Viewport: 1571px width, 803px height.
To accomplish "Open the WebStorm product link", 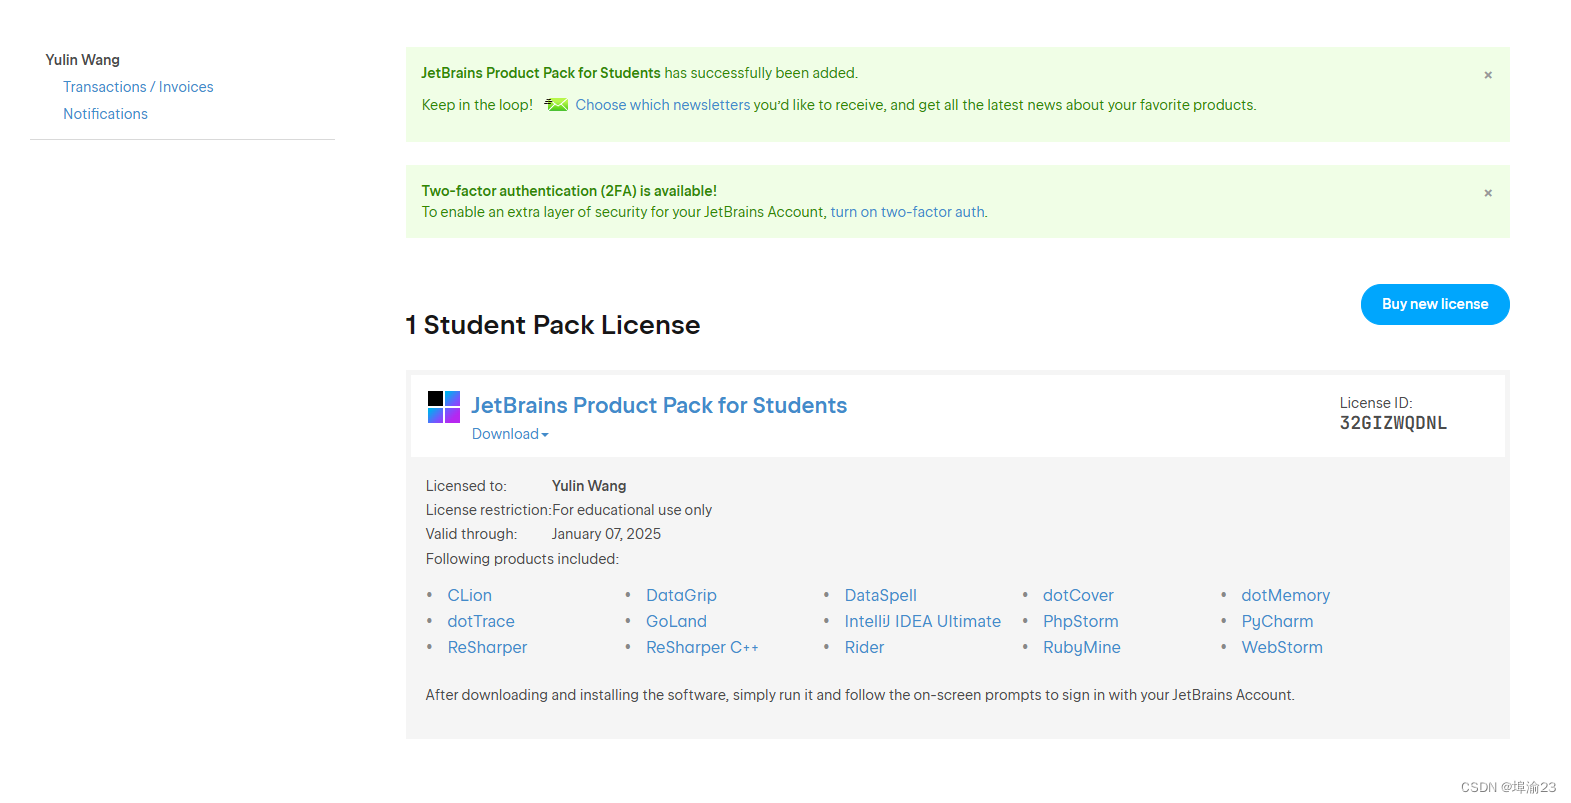I will (x=1282, y=647).
